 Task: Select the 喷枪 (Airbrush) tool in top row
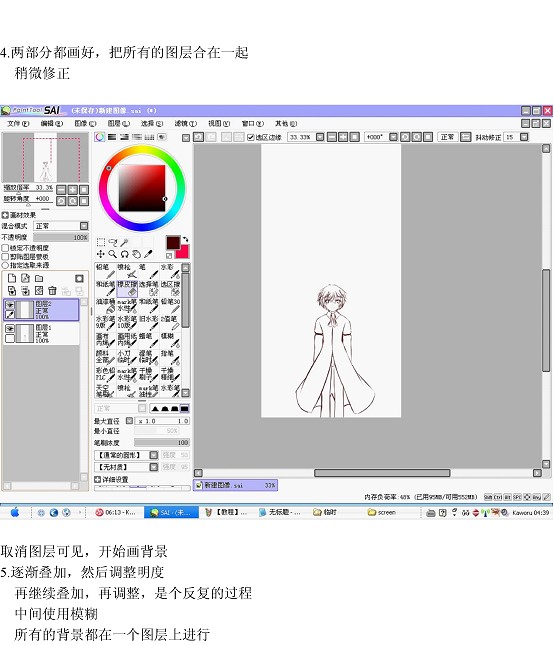(127, 271)
